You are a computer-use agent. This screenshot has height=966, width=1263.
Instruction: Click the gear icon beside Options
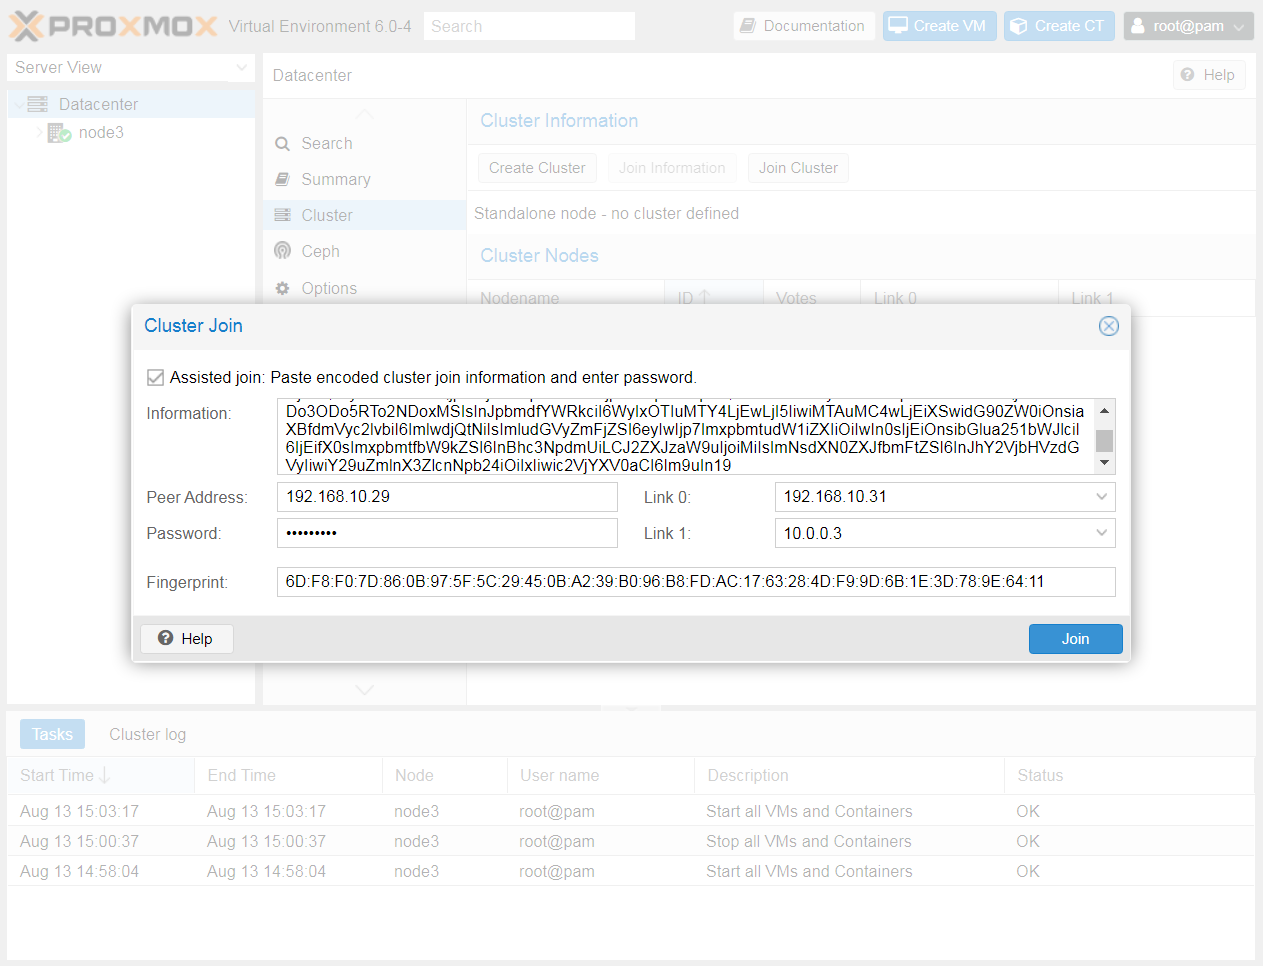click(x=282, y=288)
